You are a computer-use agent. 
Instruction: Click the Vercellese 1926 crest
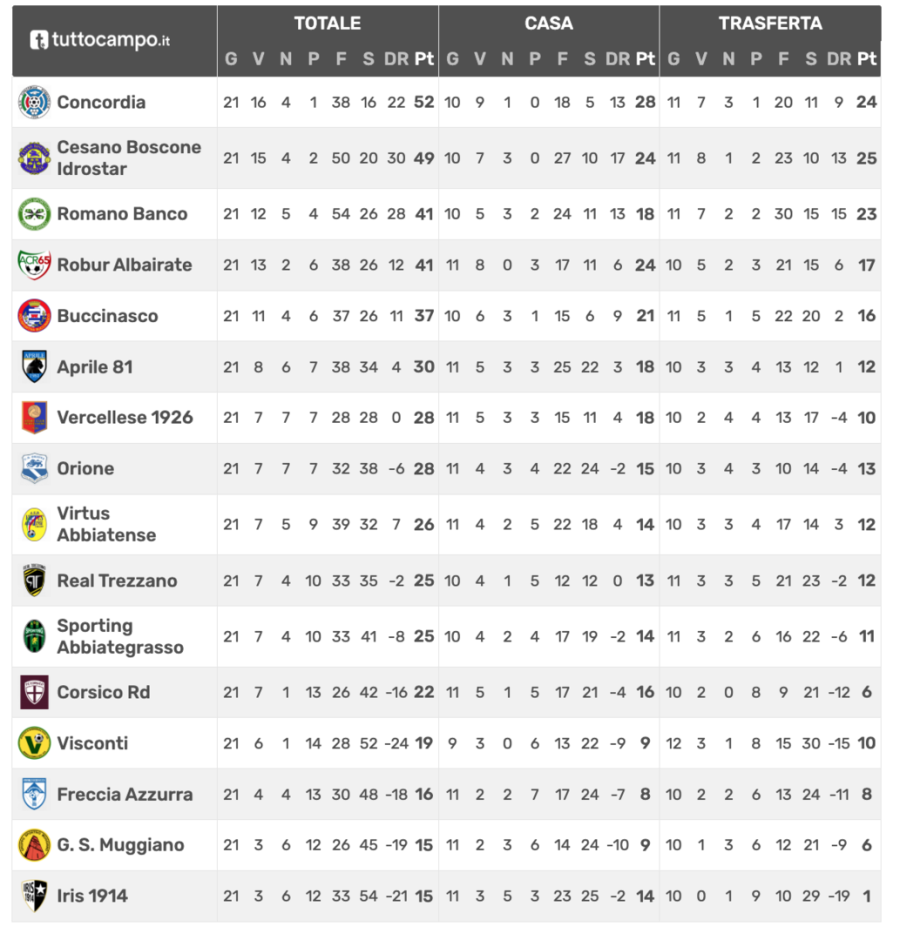(x=34, y=418)
